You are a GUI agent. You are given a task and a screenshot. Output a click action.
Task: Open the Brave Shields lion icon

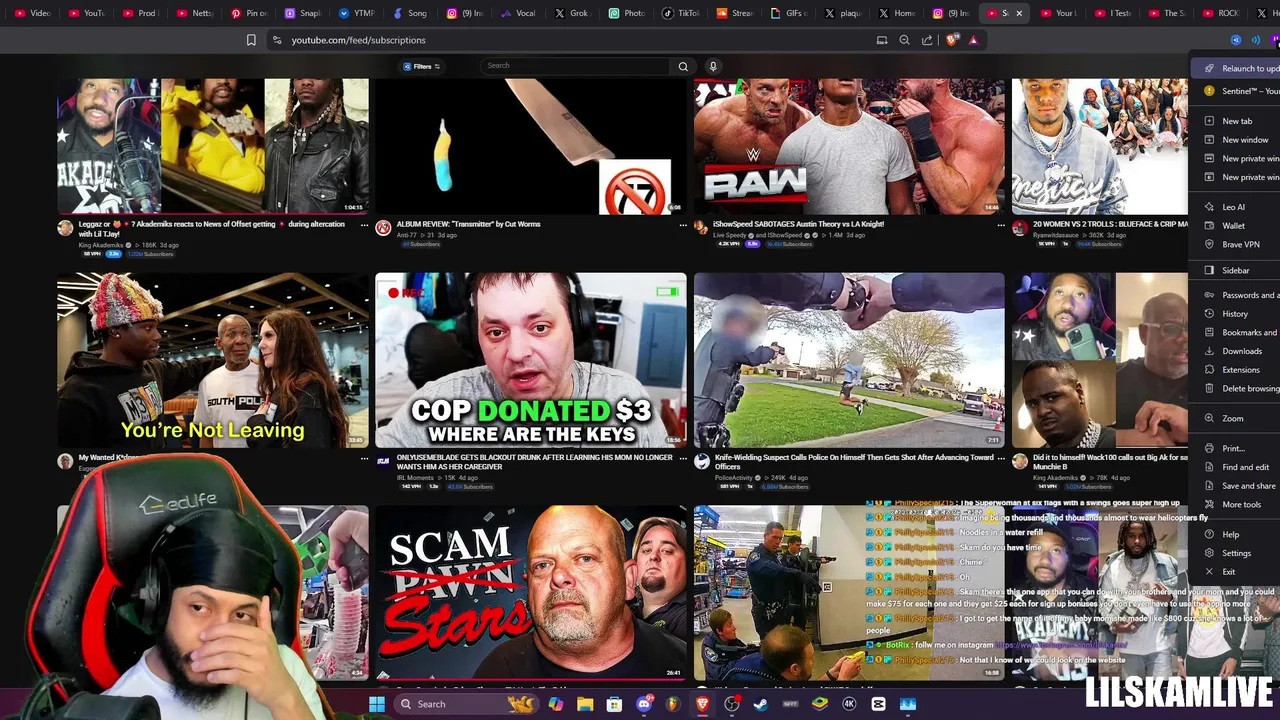coord(951,40)
